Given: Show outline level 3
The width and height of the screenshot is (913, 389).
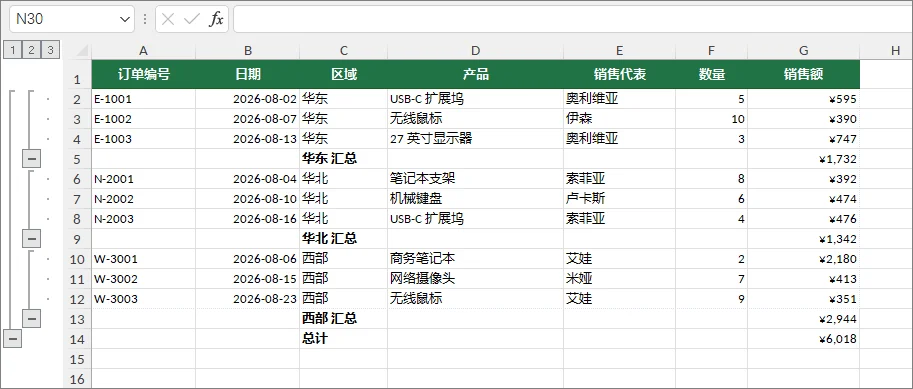Looking at the screenshot, I should pos(50,50).
